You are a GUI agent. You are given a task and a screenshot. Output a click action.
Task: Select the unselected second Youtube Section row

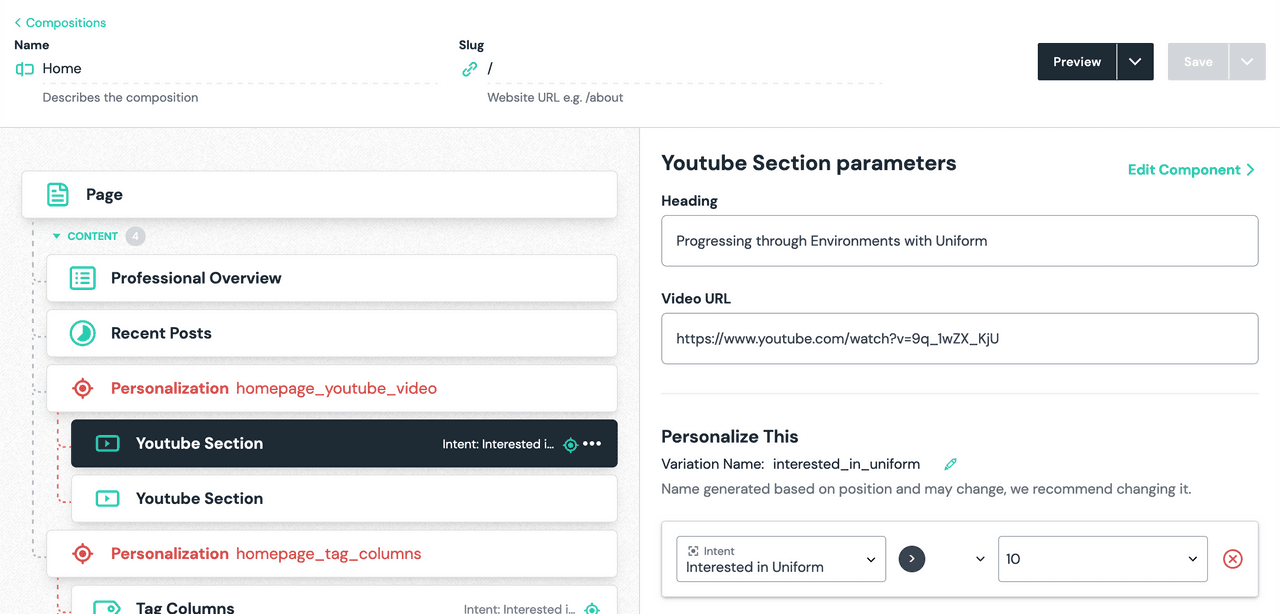click(x=344, y=498)
